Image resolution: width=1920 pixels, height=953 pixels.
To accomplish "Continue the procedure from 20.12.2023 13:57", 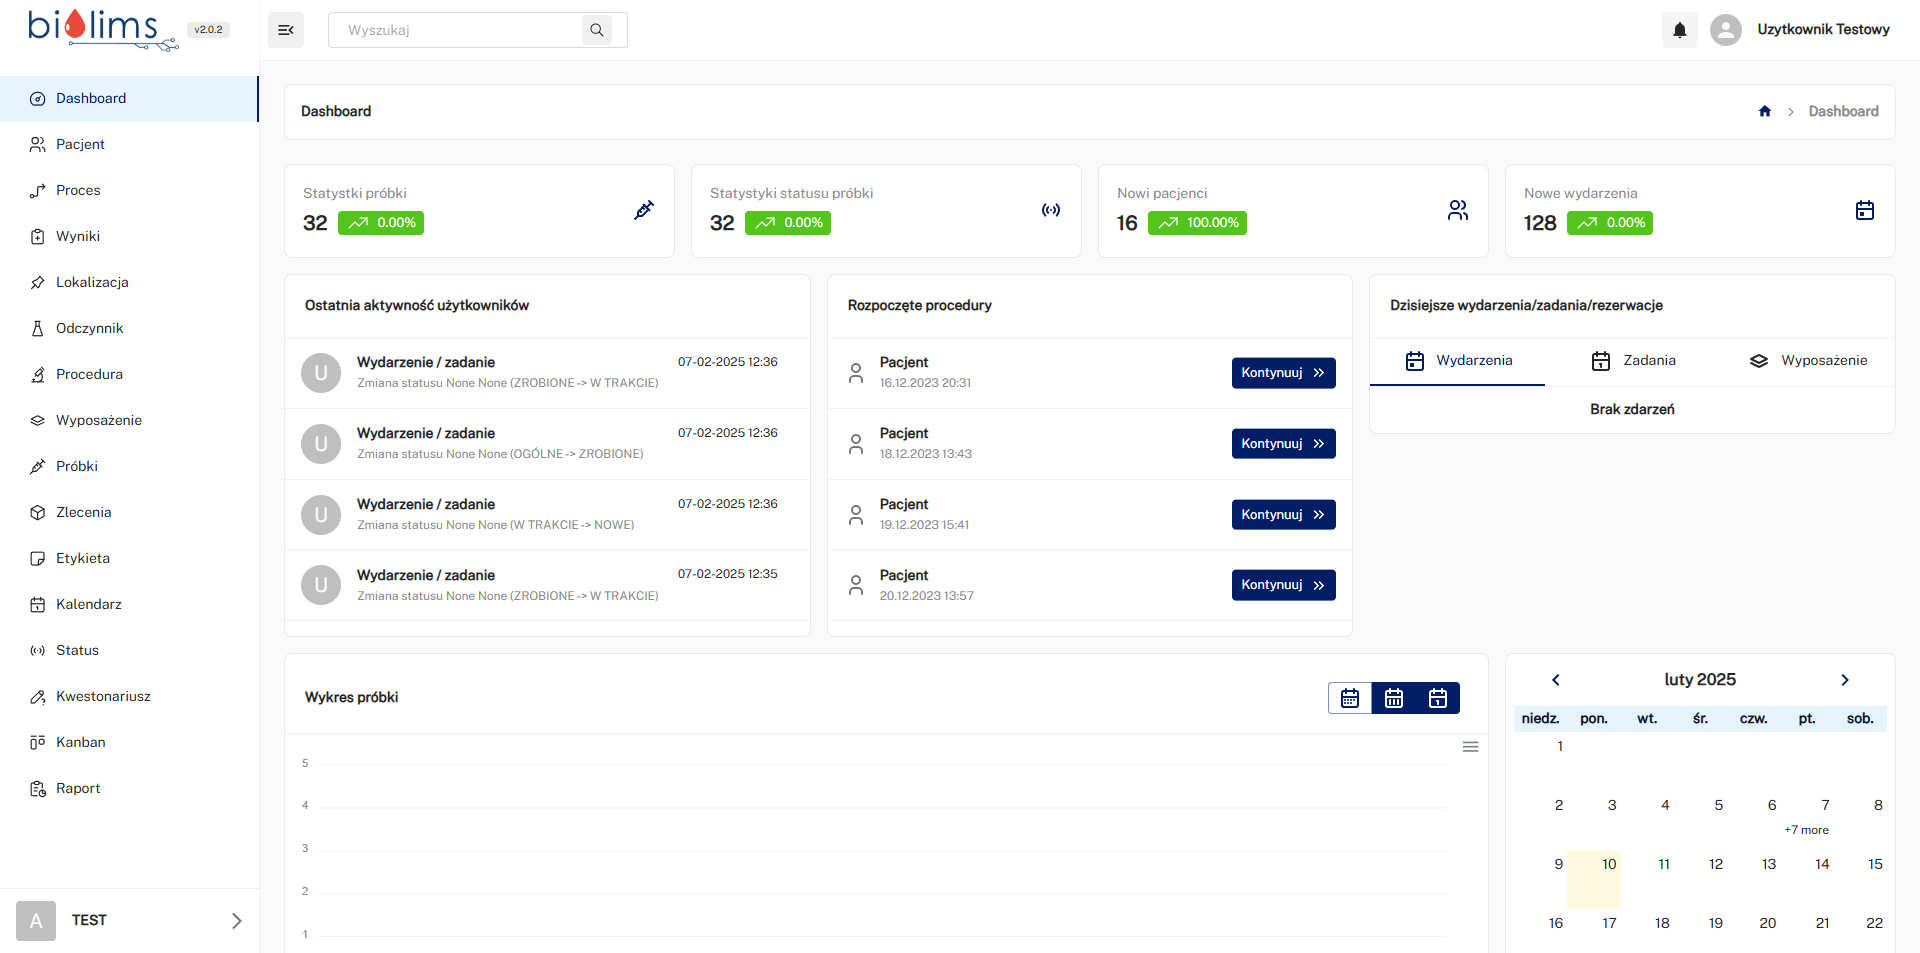I will pos(1283,585).
